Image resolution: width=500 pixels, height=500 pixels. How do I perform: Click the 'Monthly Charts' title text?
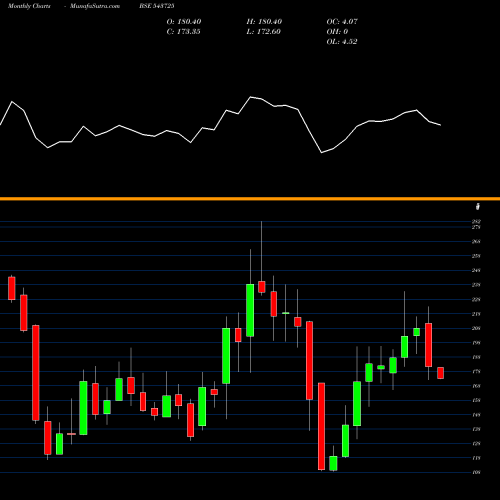[29, 6]
